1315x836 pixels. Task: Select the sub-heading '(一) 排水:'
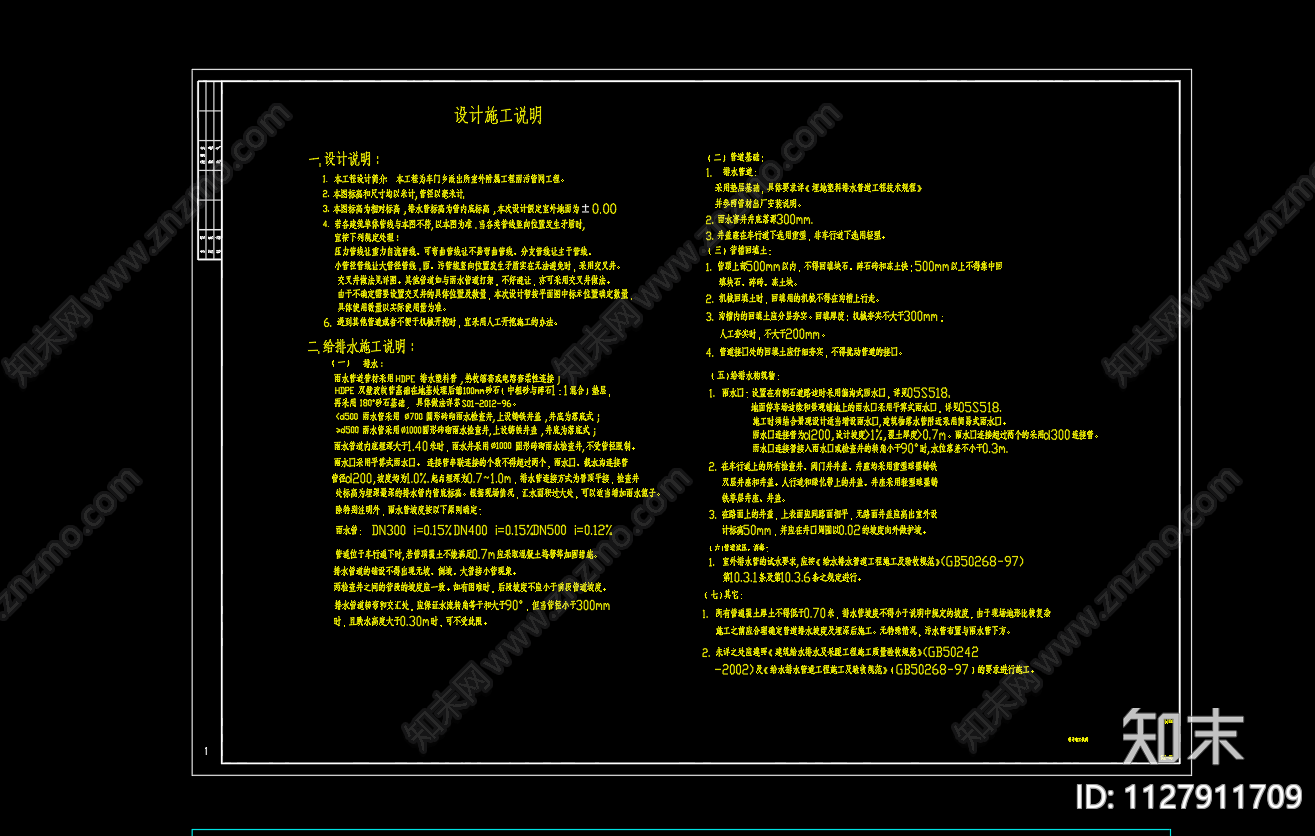pyautogui.click(x=357, y=365)
